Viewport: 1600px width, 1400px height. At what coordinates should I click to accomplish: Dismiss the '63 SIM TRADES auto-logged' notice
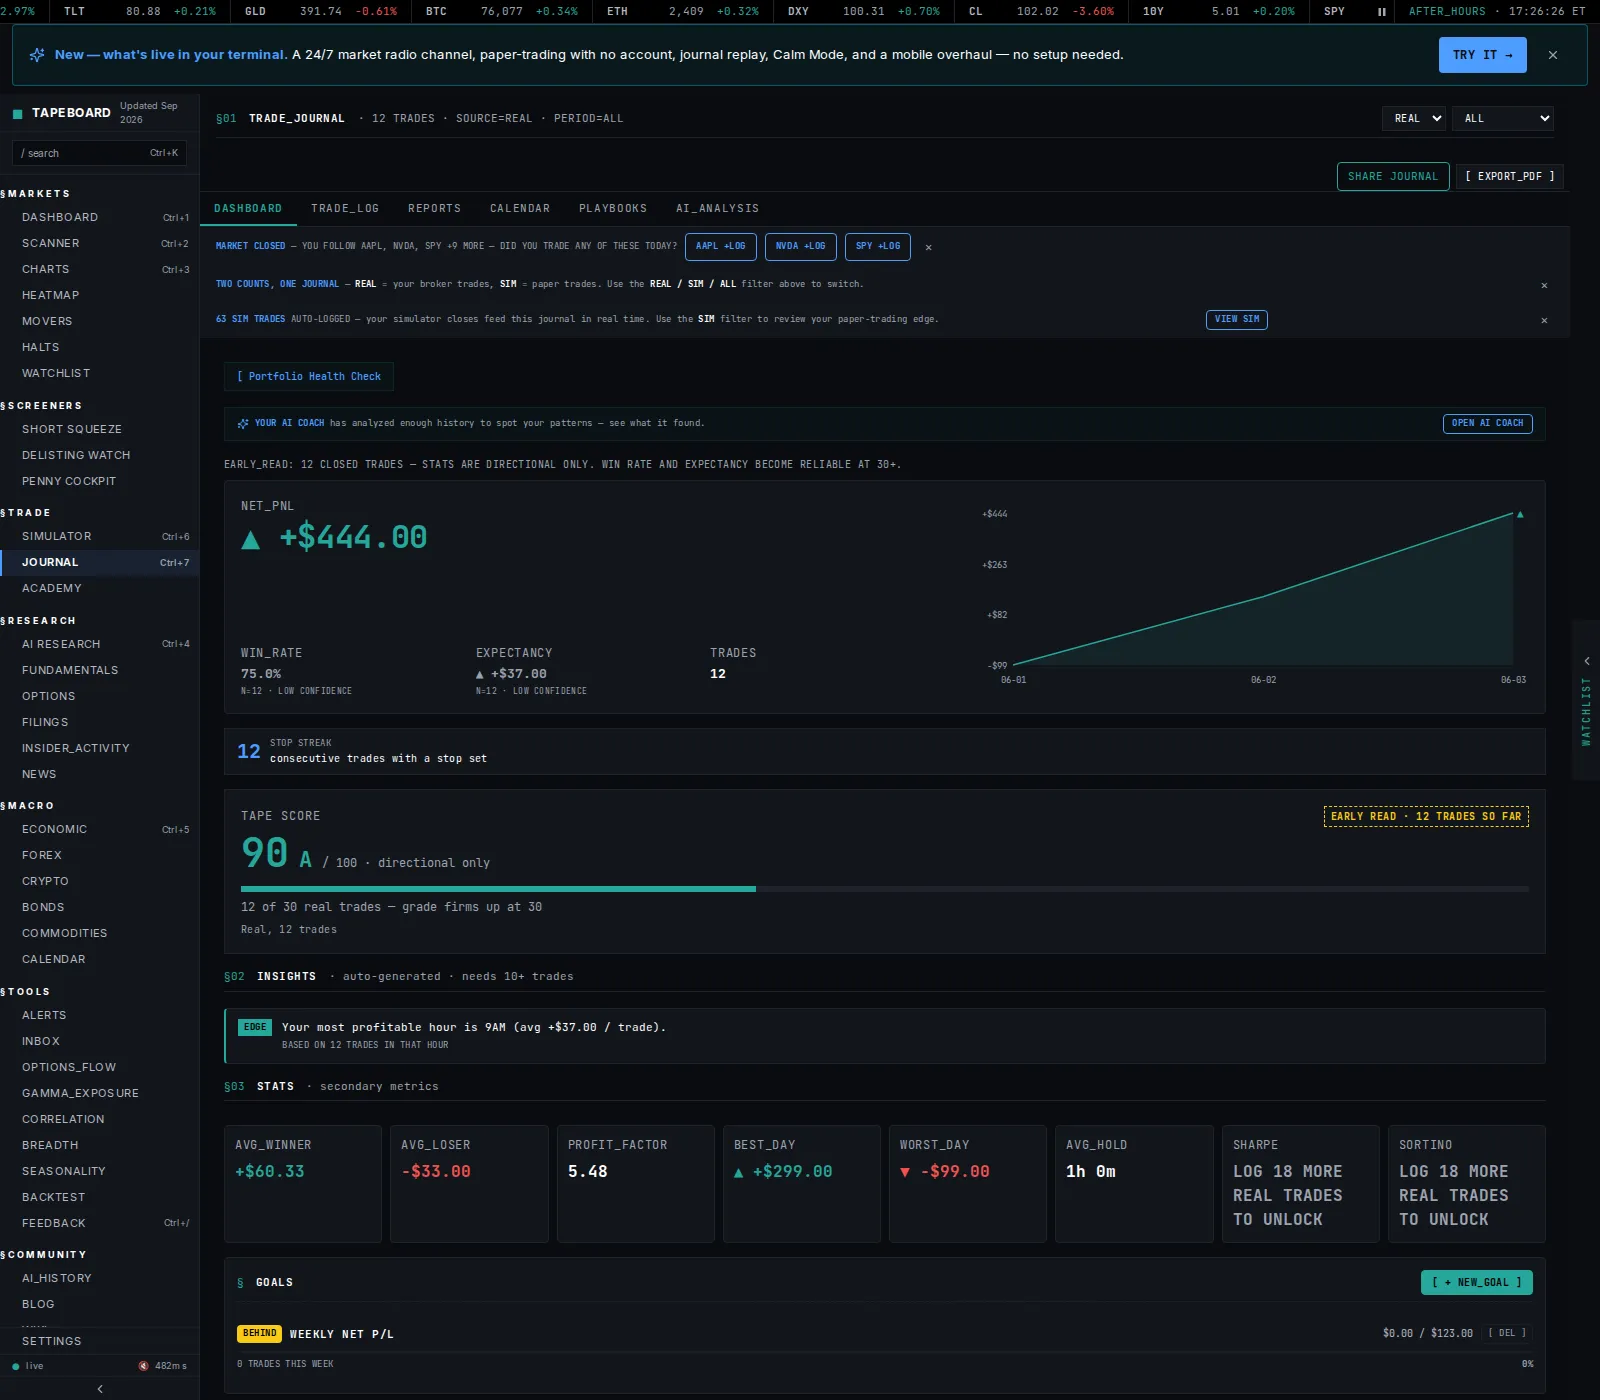(x=1544, y=320)
